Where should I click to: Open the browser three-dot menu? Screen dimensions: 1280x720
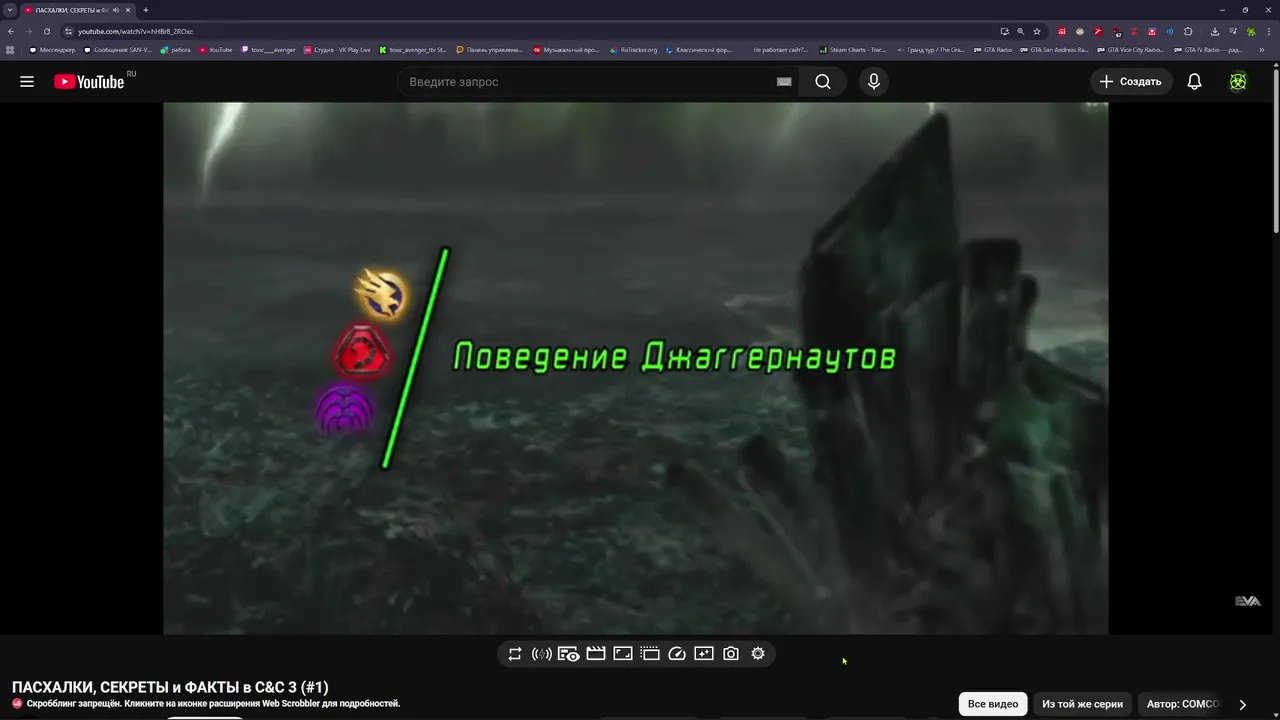coord(1268,31)
